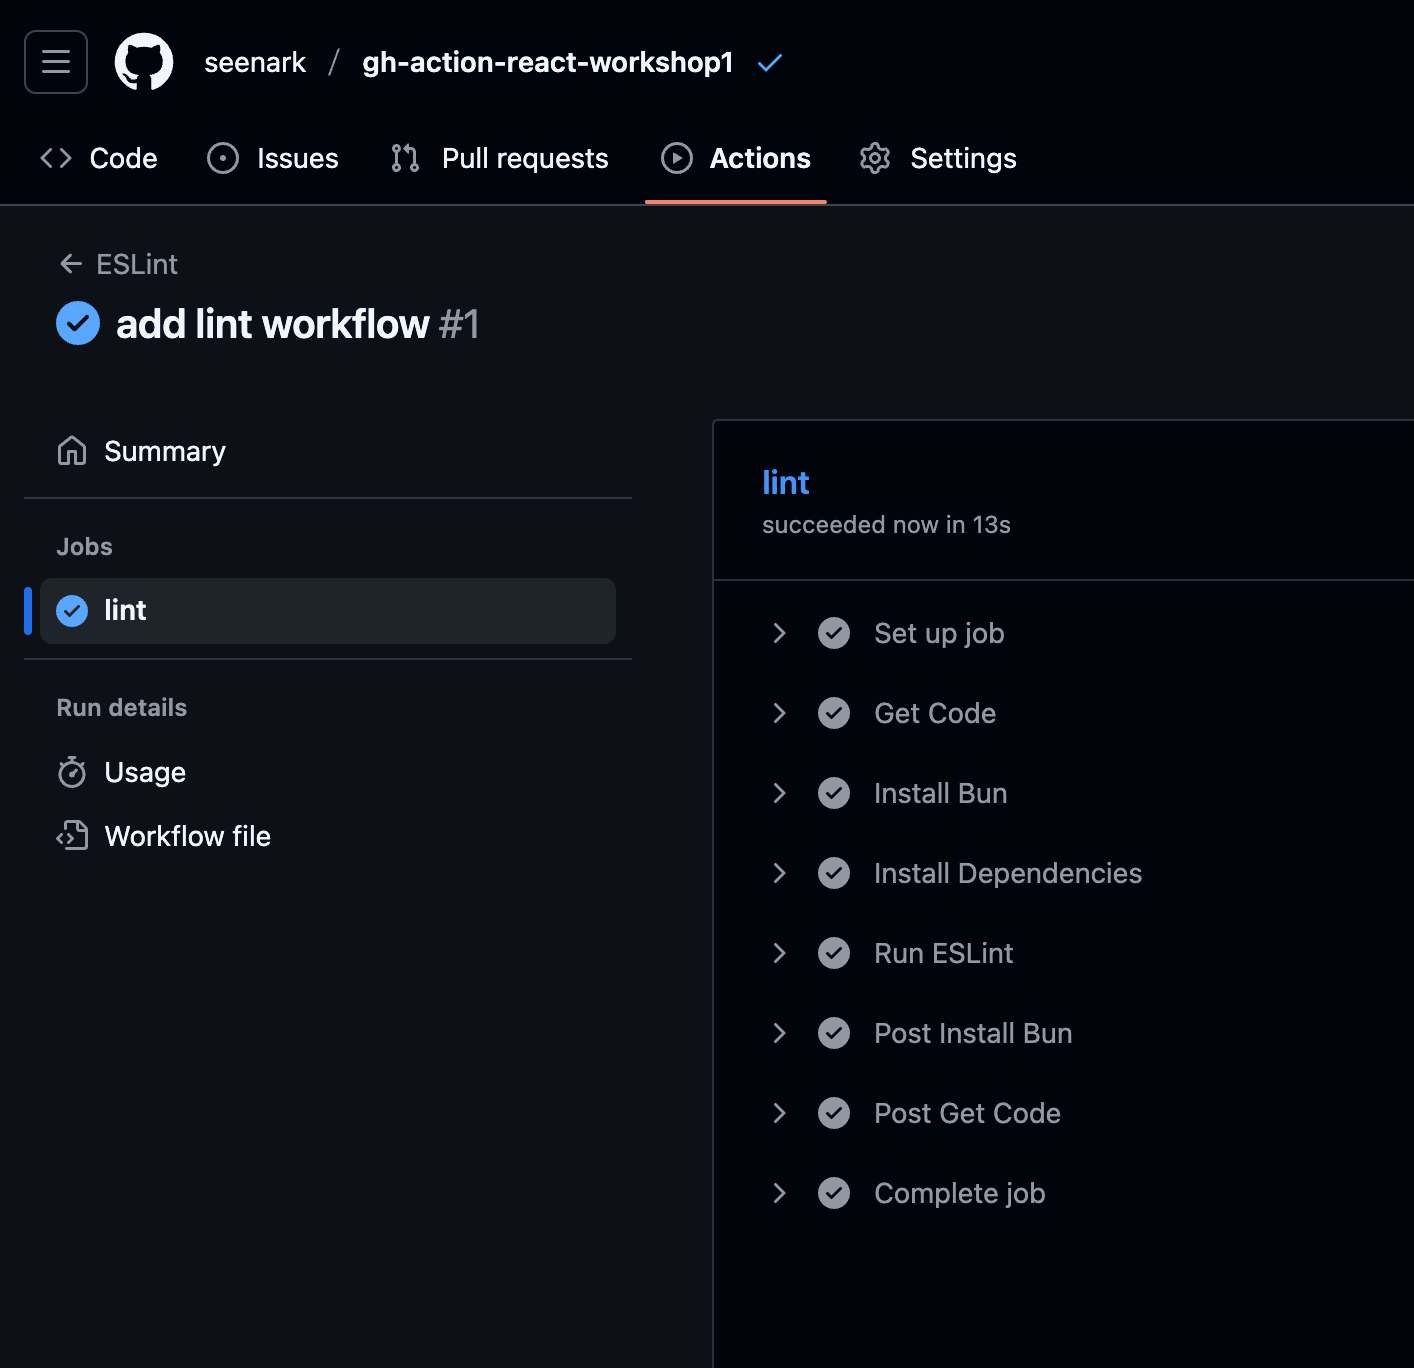This screenshot has height=1368, width=1414.
Task: Click the Usage stopwatch icon
Action: click(72, 772)
